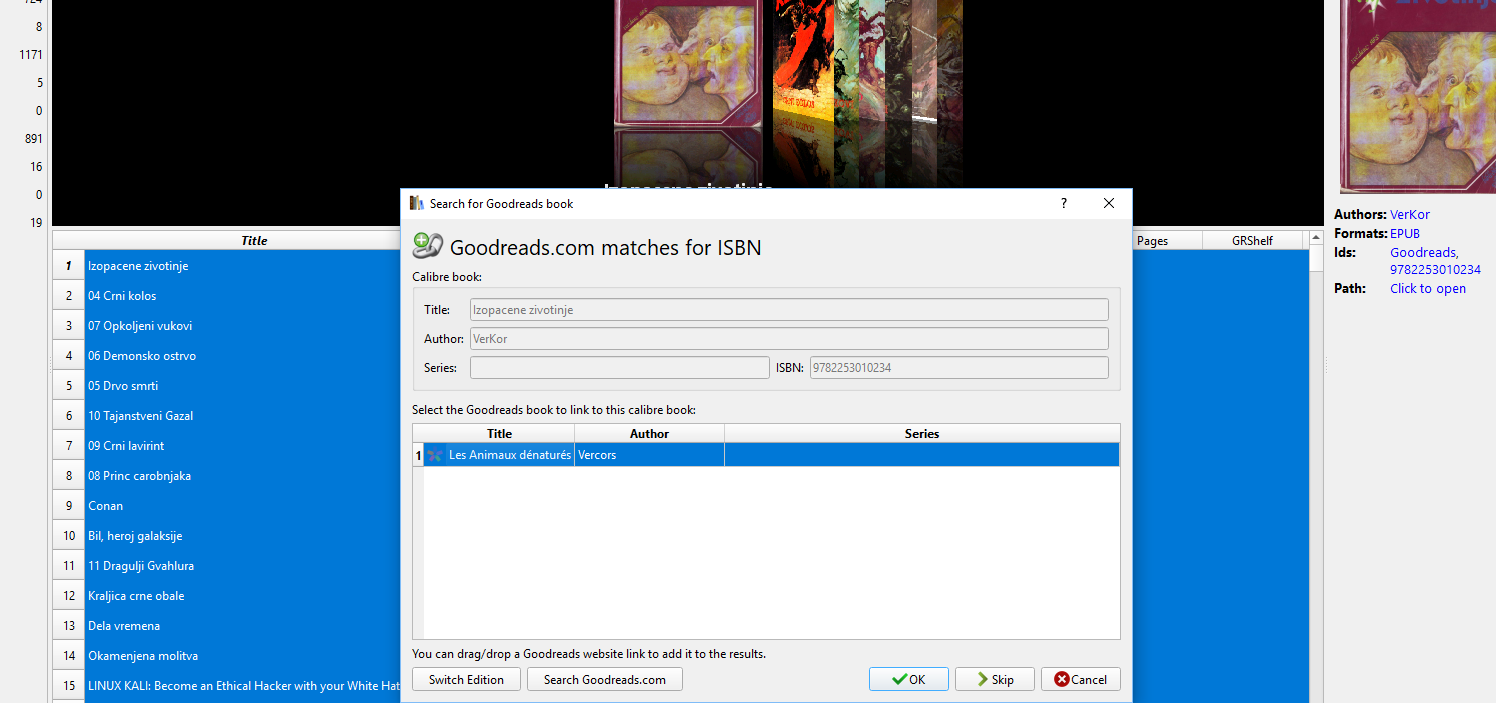Select the book 11 Dragulji Gvahlura
The height and width of the screenshot is (703, 1496).
pyautogui.click(x=141, y=566)
